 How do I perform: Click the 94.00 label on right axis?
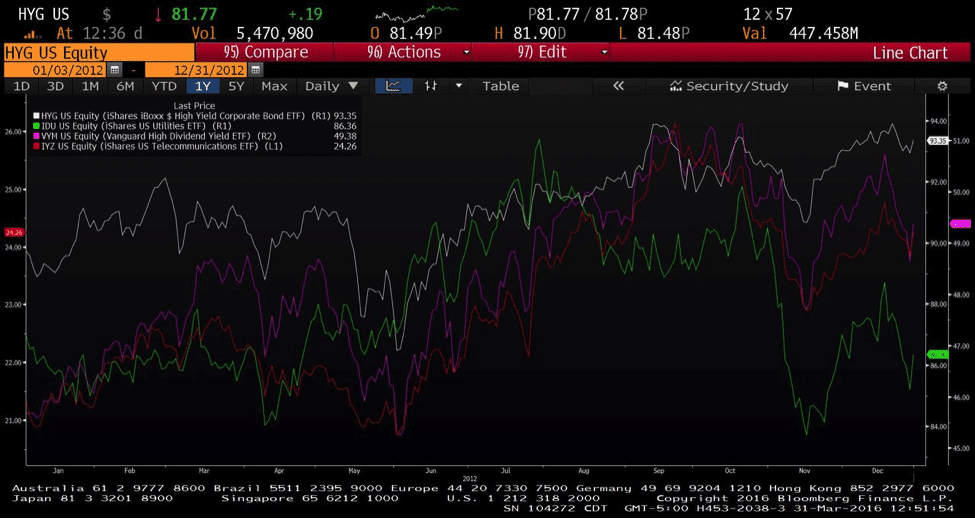(938, 121)
